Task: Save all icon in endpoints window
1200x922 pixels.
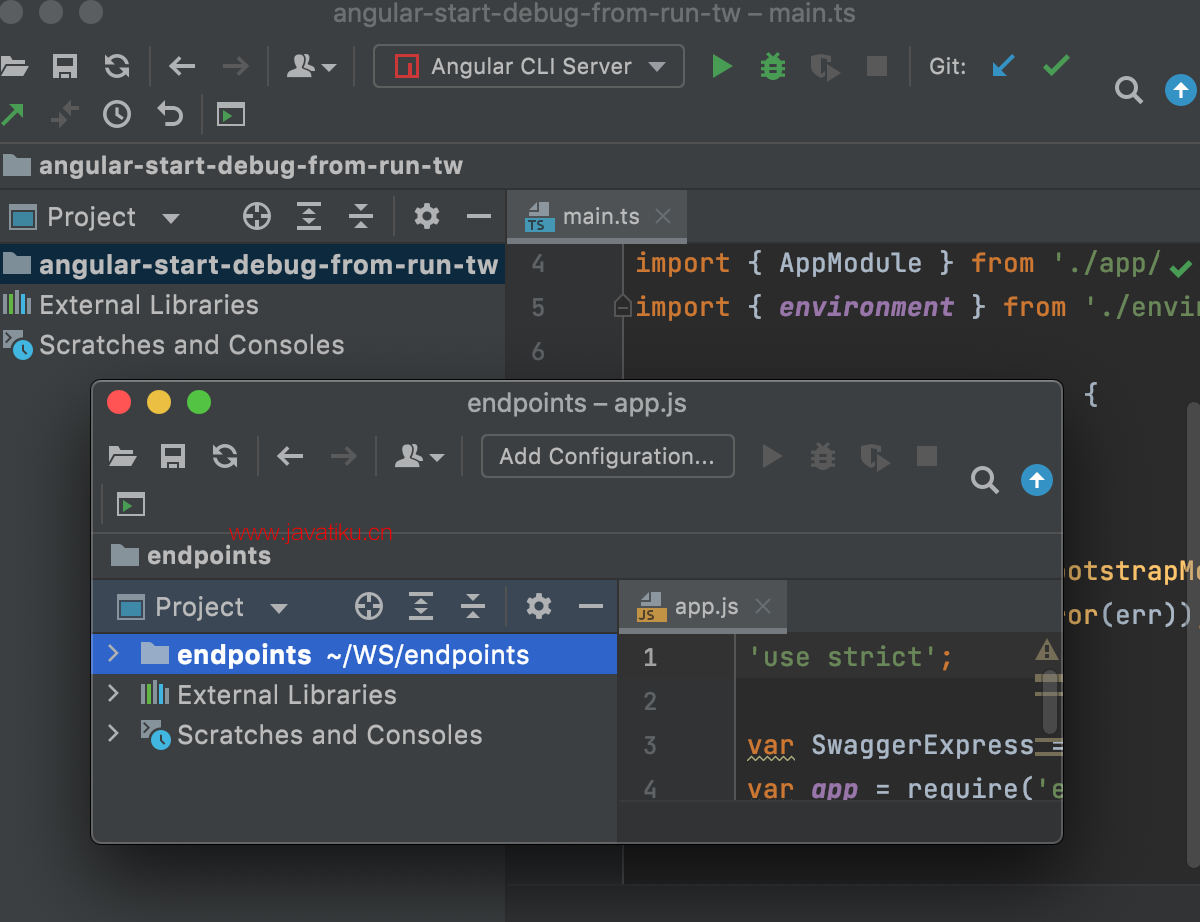Action: (173, 457)
